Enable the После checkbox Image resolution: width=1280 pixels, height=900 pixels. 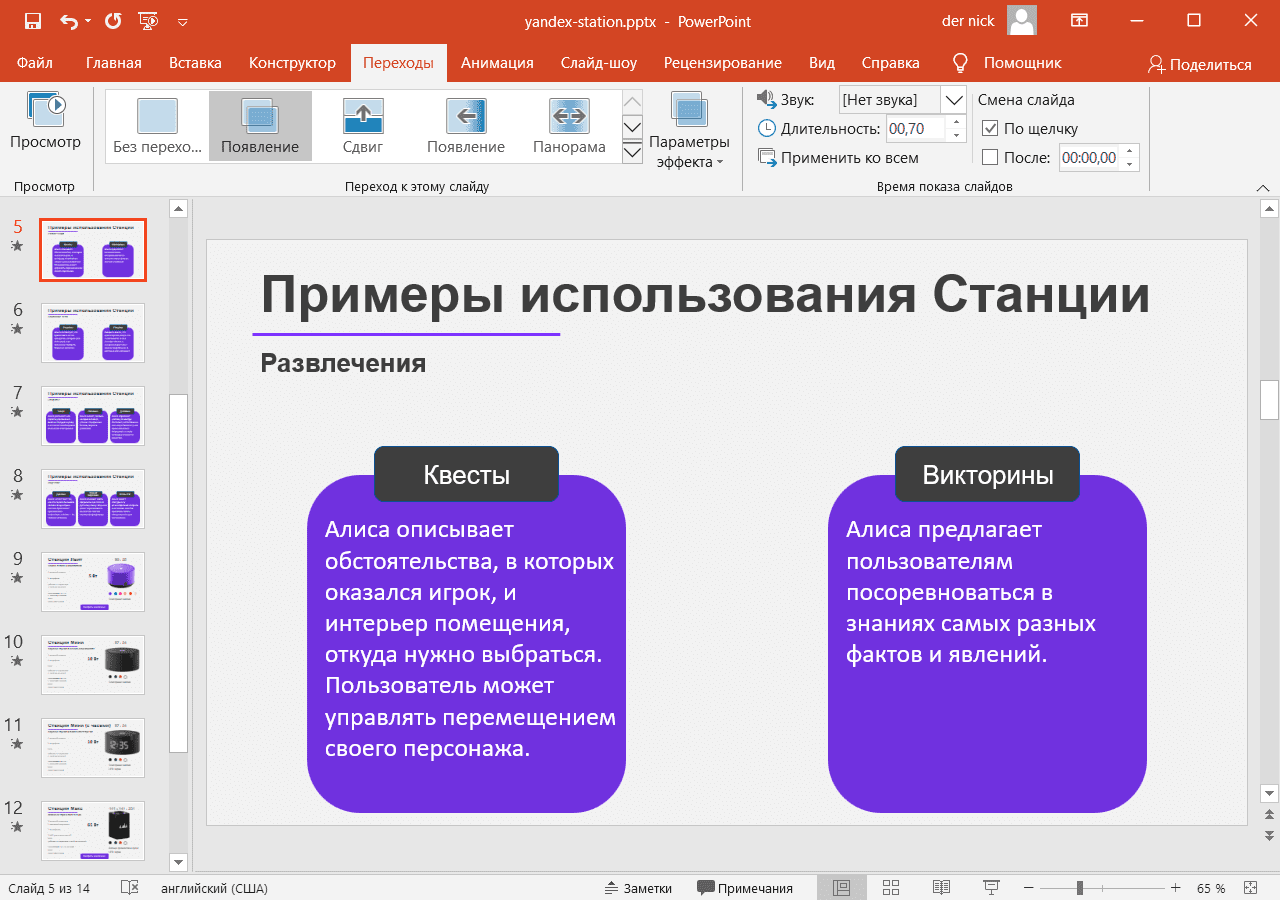(x=991, y=157)
